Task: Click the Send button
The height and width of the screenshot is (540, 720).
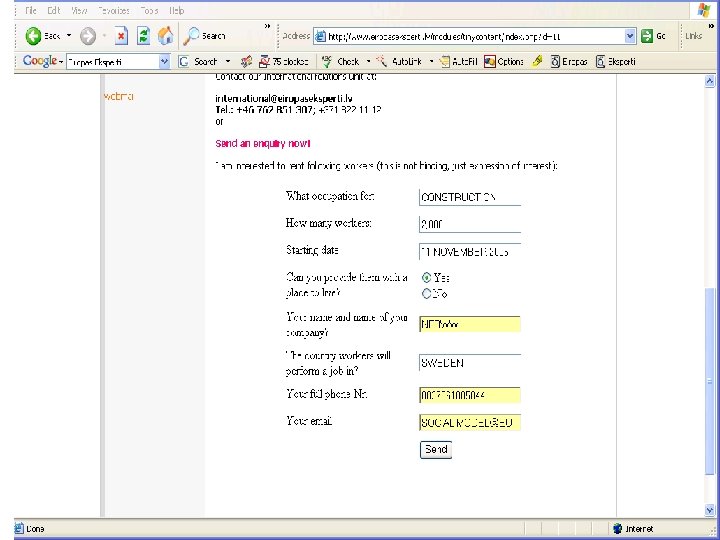Action: click(436, 450)
